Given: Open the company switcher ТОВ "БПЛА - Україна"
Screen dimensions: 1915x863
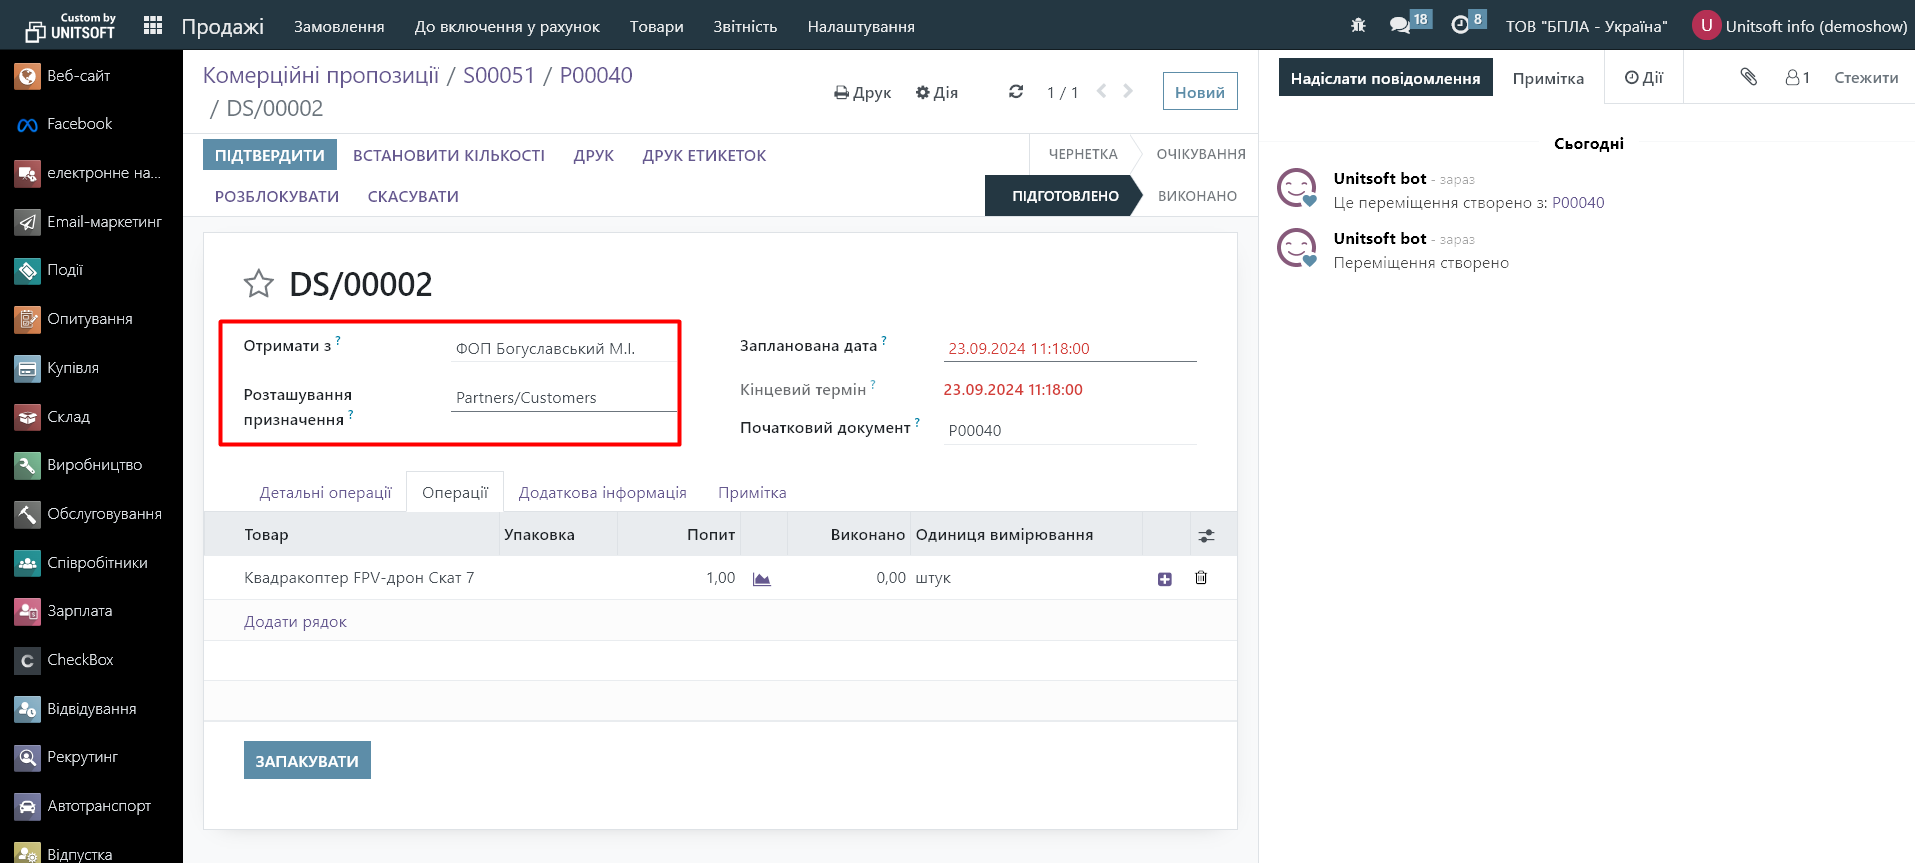Looking at the screenshot, I should coord(1586,27).
